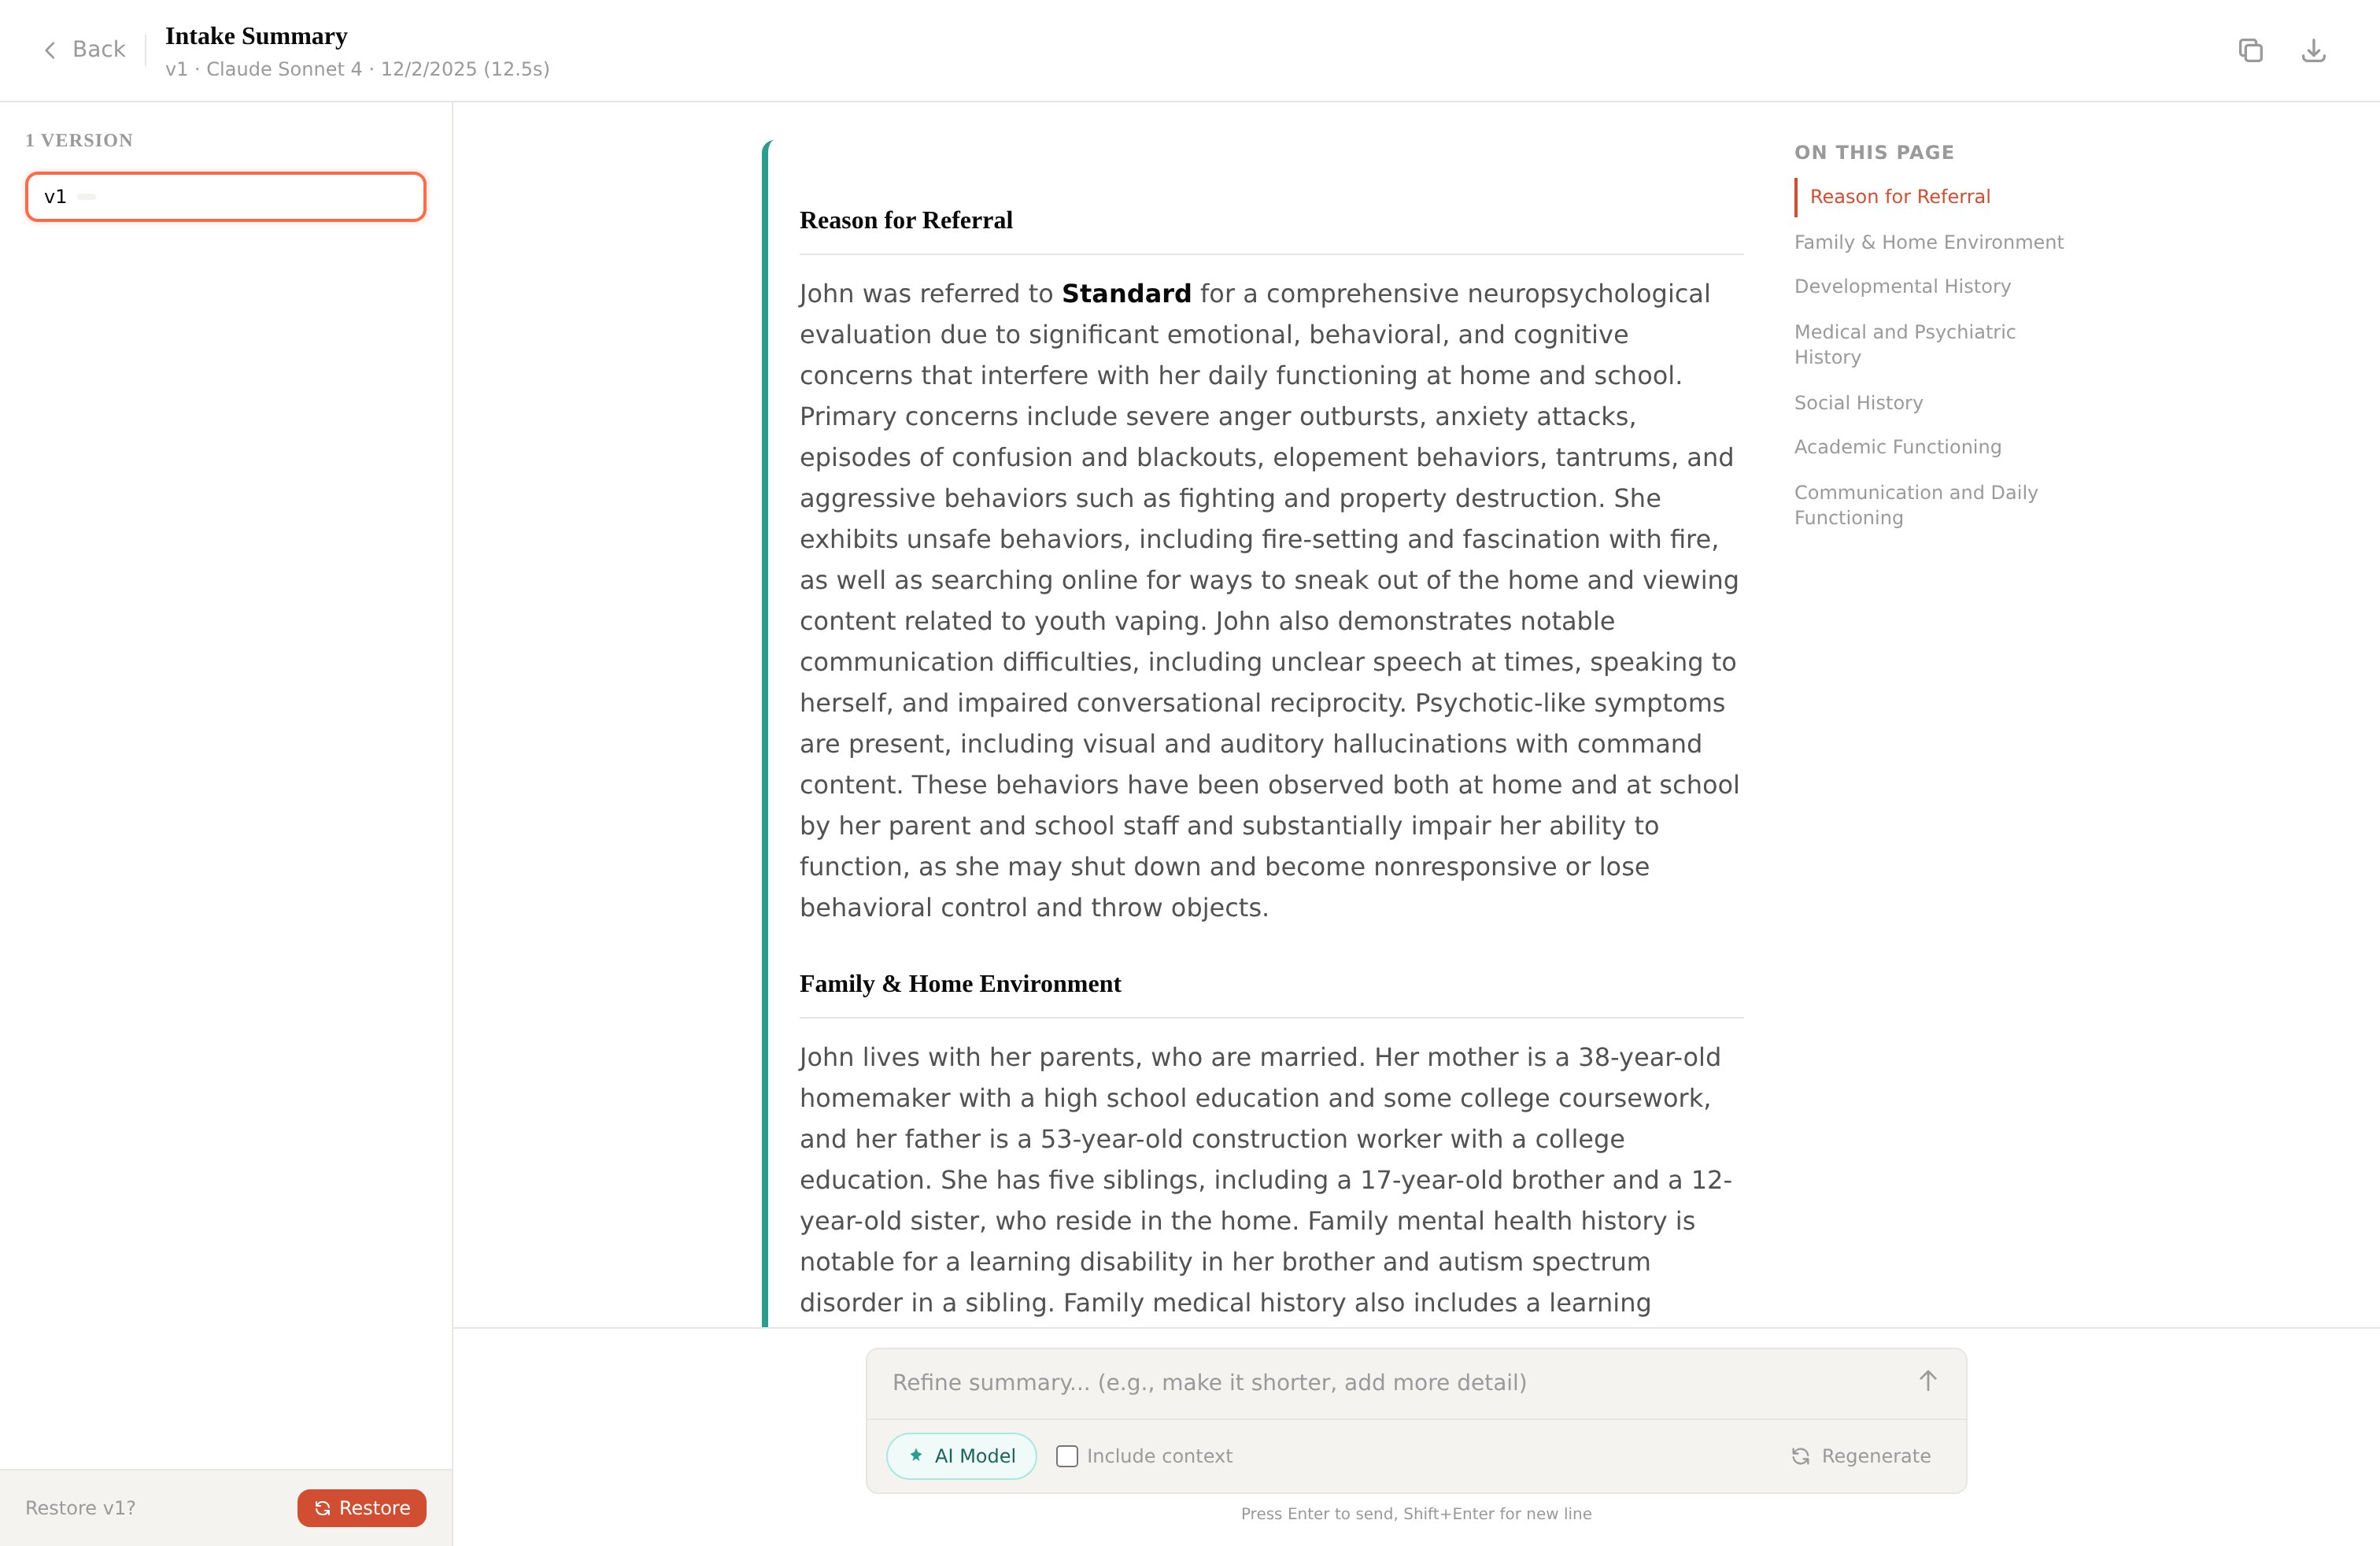This screenshot has width=2380, height=1546.
Task: Expand the v1 version entry details
Action: 225,197
